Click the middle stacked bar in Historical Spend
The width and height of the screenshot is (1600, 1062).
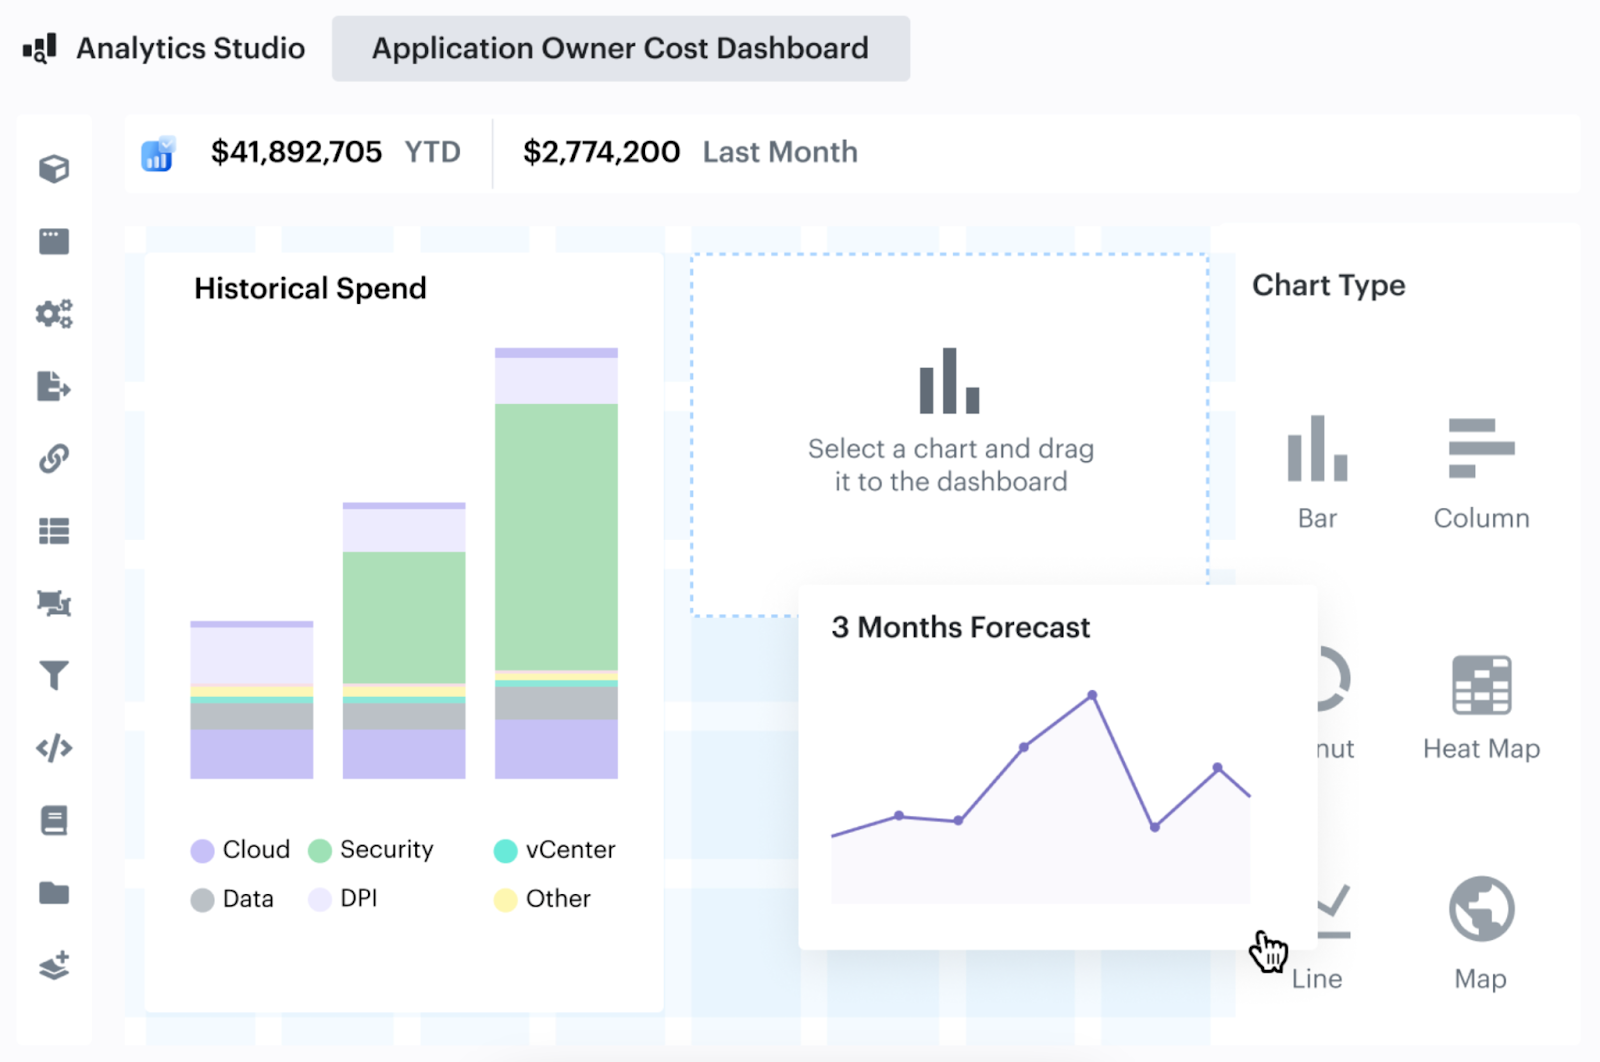(x=404, y=640)
